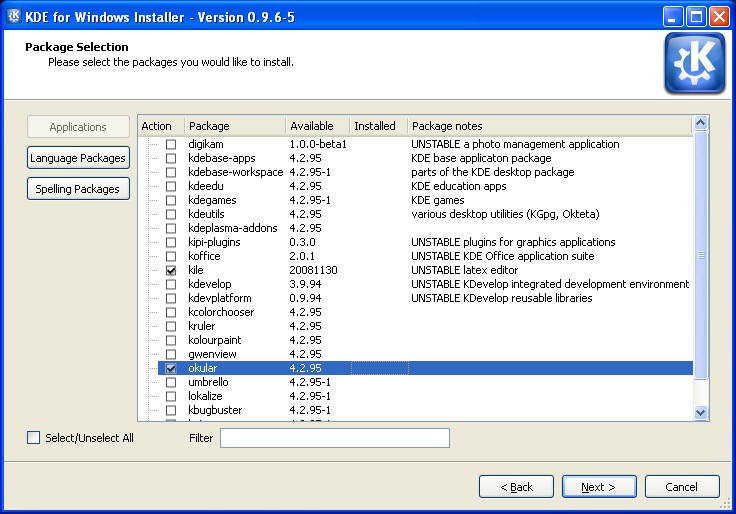736x514 pixels.
Task: Tick the koffice checkbox
Action: click(x=171, y=256)
